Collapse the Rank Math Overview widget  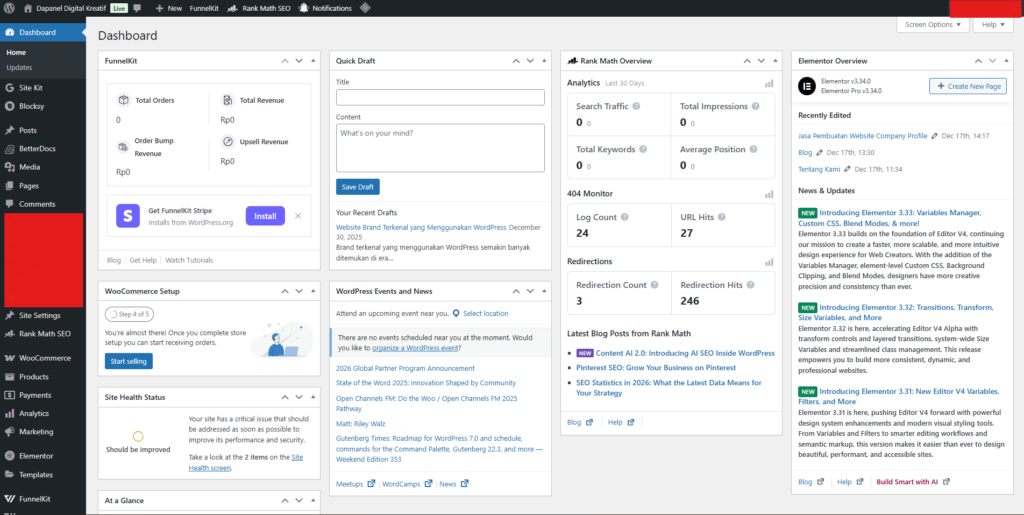tap(775, 61)
